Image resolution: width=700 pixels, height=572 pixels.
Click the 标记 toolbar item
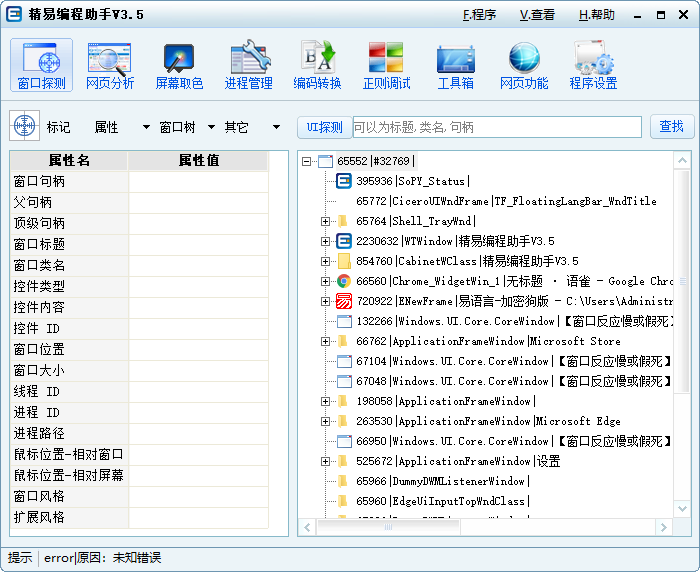click(x=58, y=127)
